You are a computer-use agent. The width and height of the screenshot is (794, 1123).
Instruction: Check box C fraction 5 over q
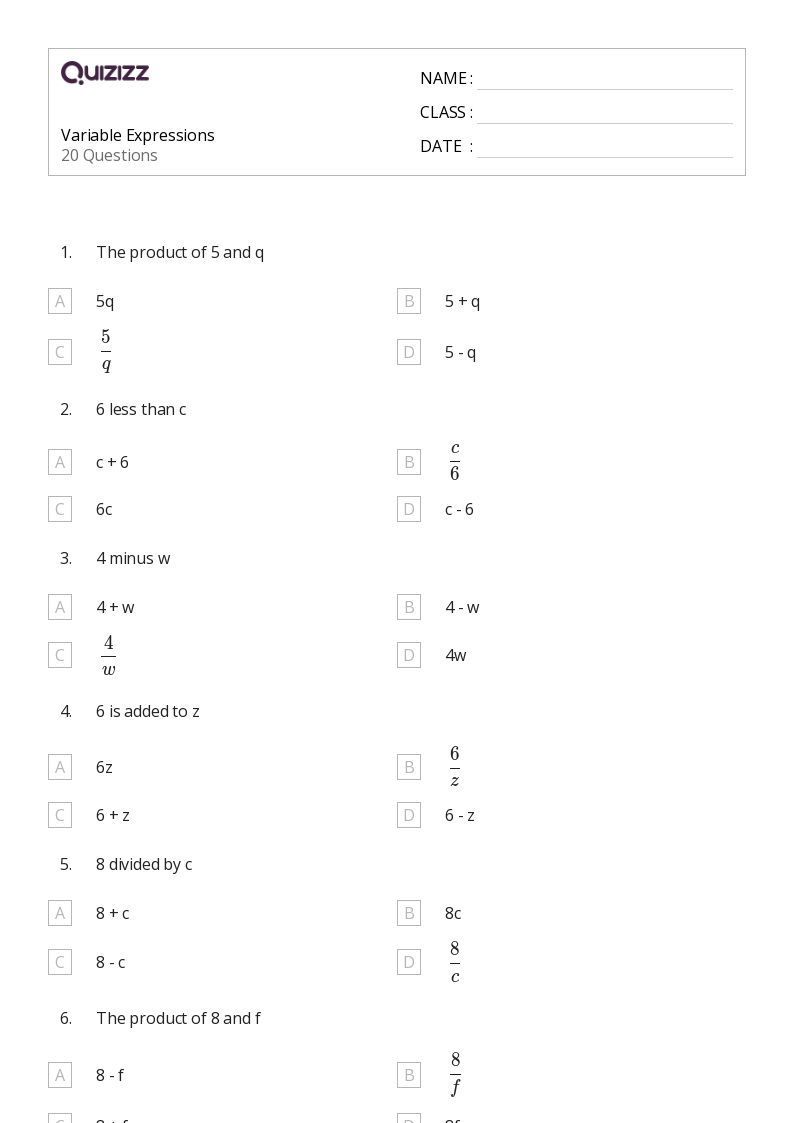point(60,352)
